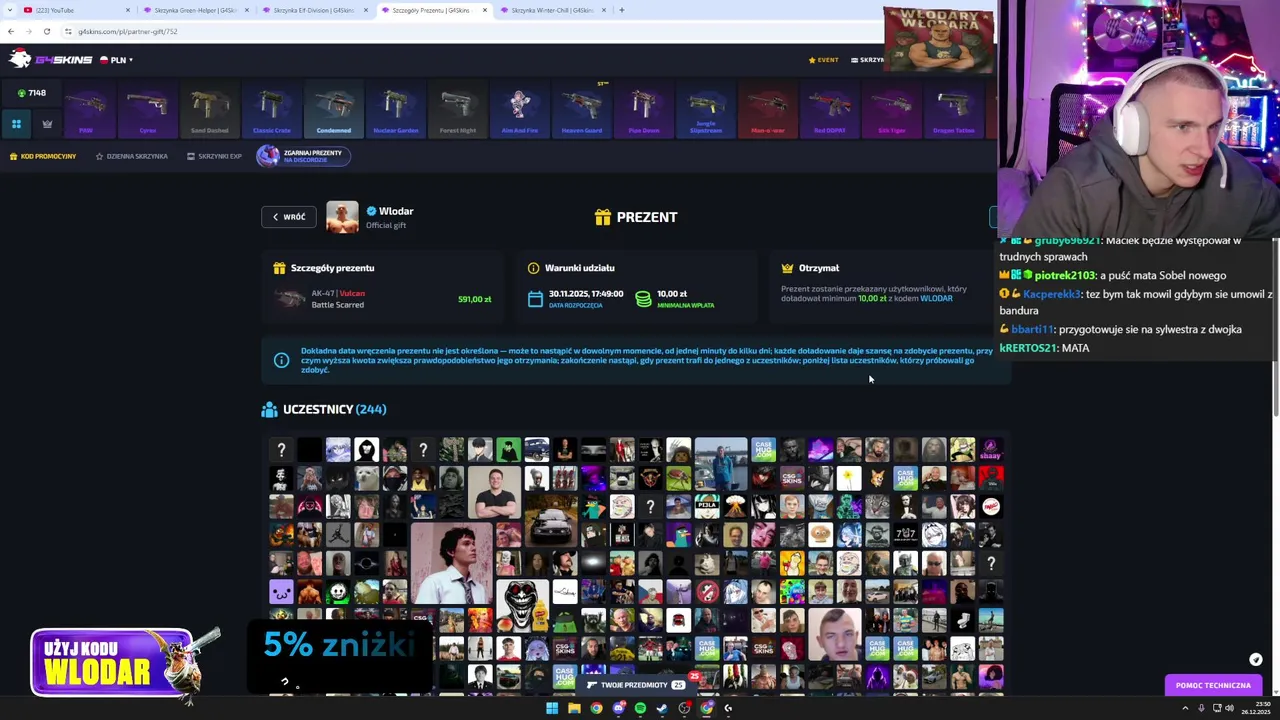The height and width of the screenshot is (720, 1280).
Task: Open the Dragon Tattoo skin drop
Action: click(954, 108)
